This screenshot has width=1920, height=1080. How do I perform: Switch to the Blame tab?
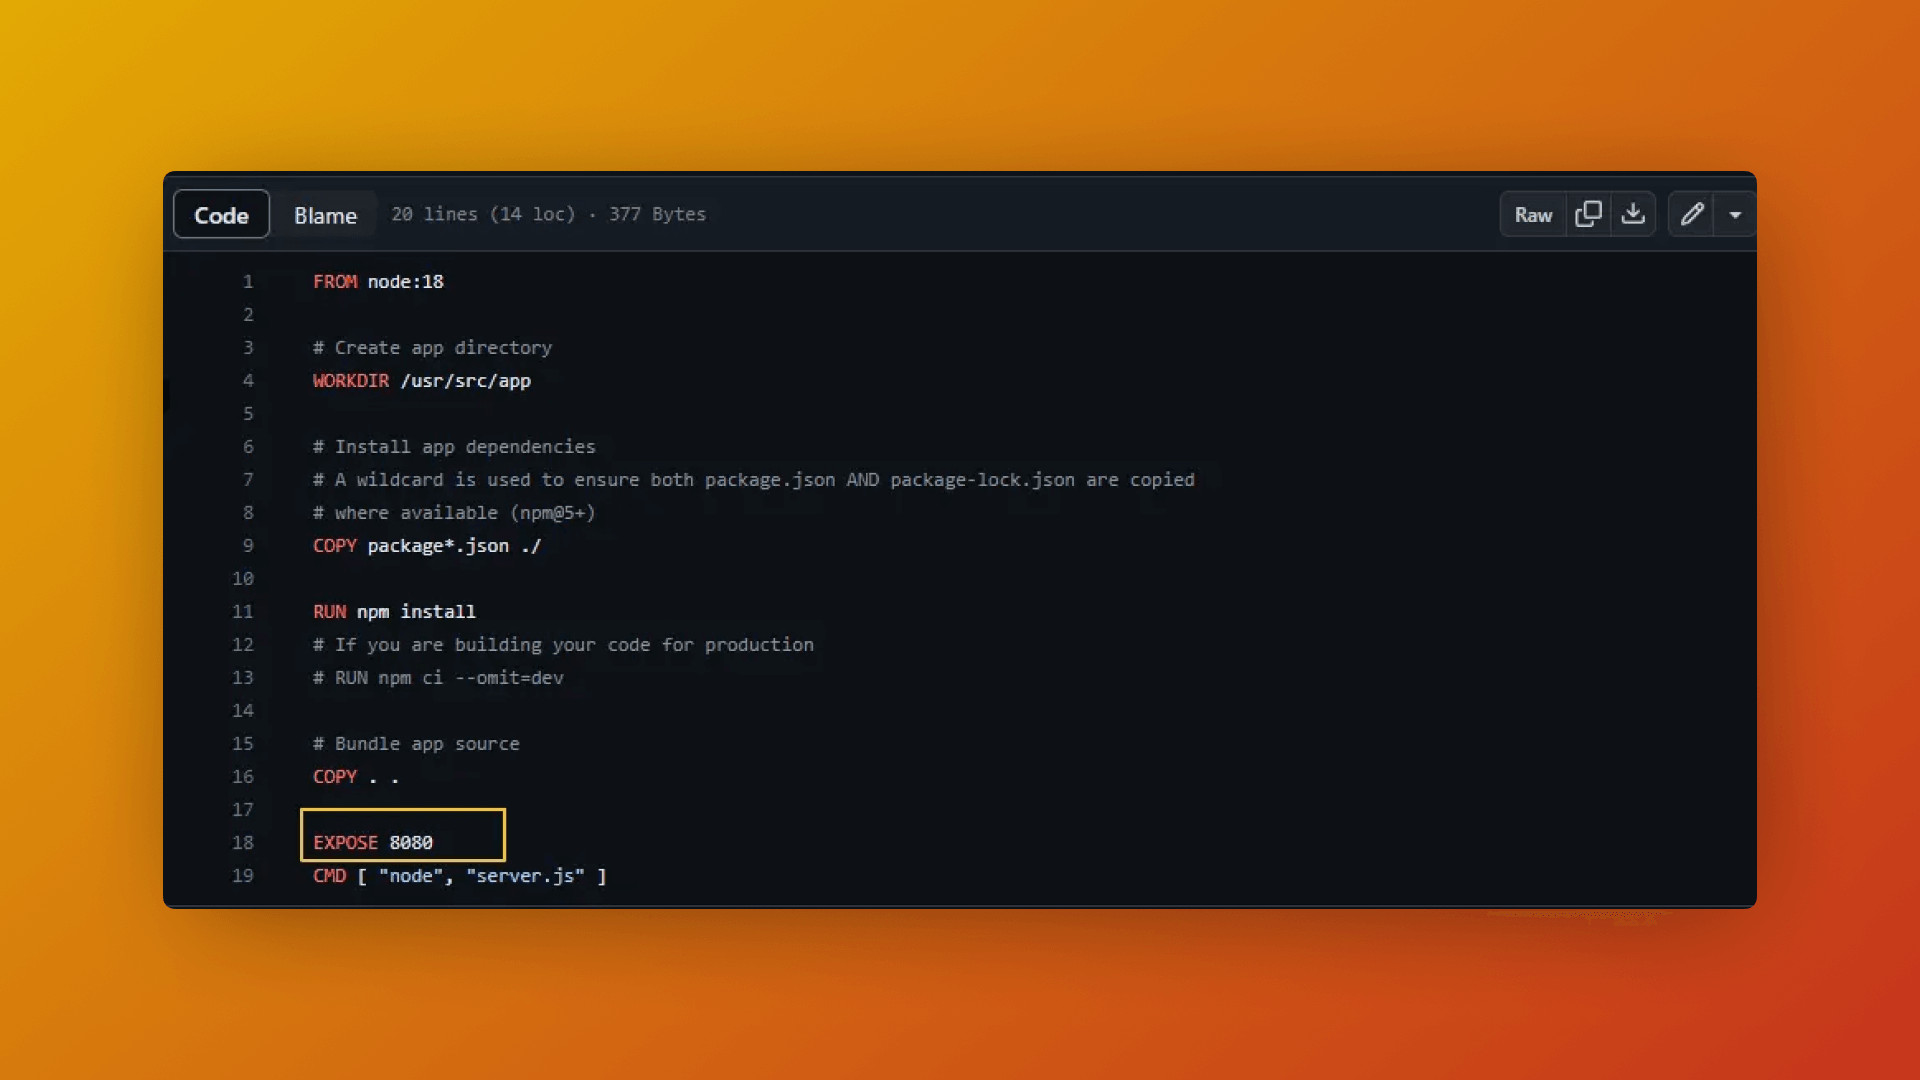[325, 215]
